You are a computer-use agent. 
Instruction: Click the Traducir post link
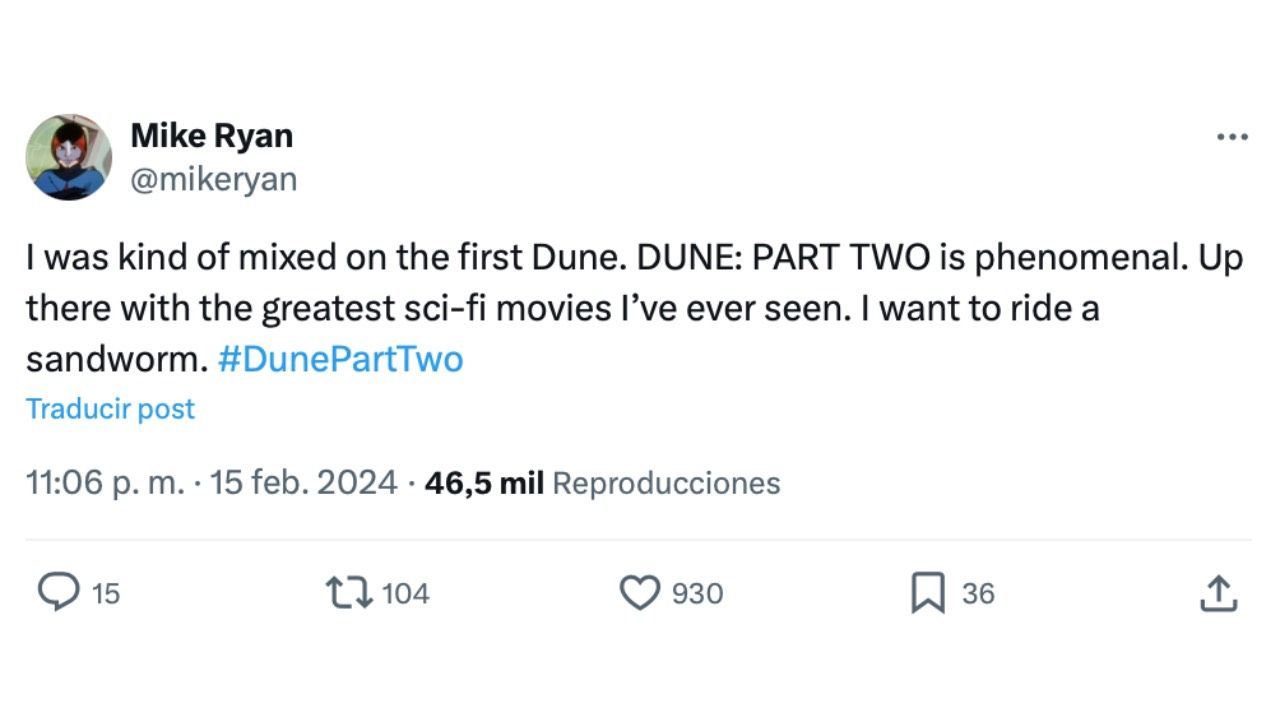click(110, 408)
